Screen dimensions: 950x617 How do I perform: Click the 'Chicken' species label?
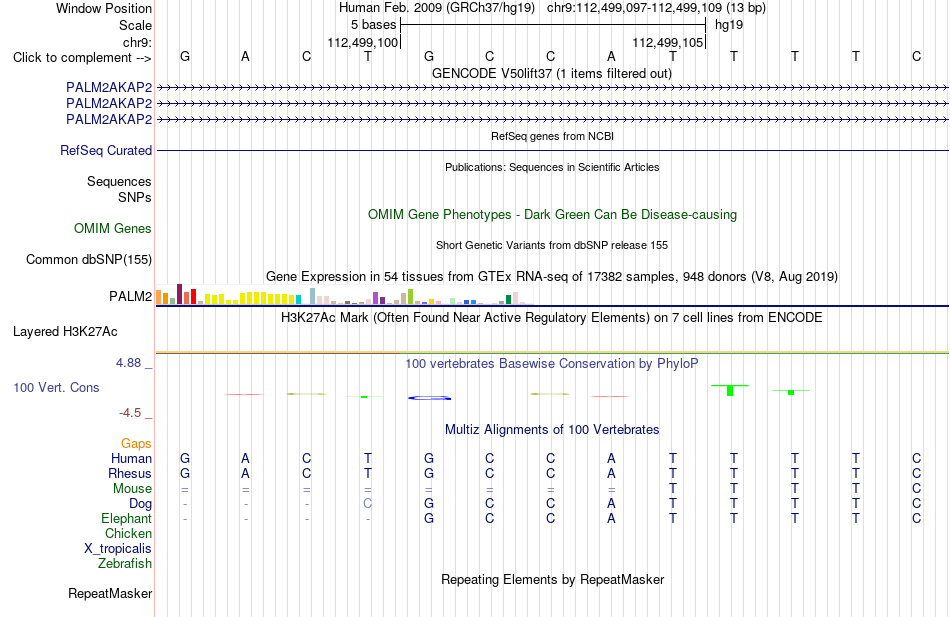128,533
